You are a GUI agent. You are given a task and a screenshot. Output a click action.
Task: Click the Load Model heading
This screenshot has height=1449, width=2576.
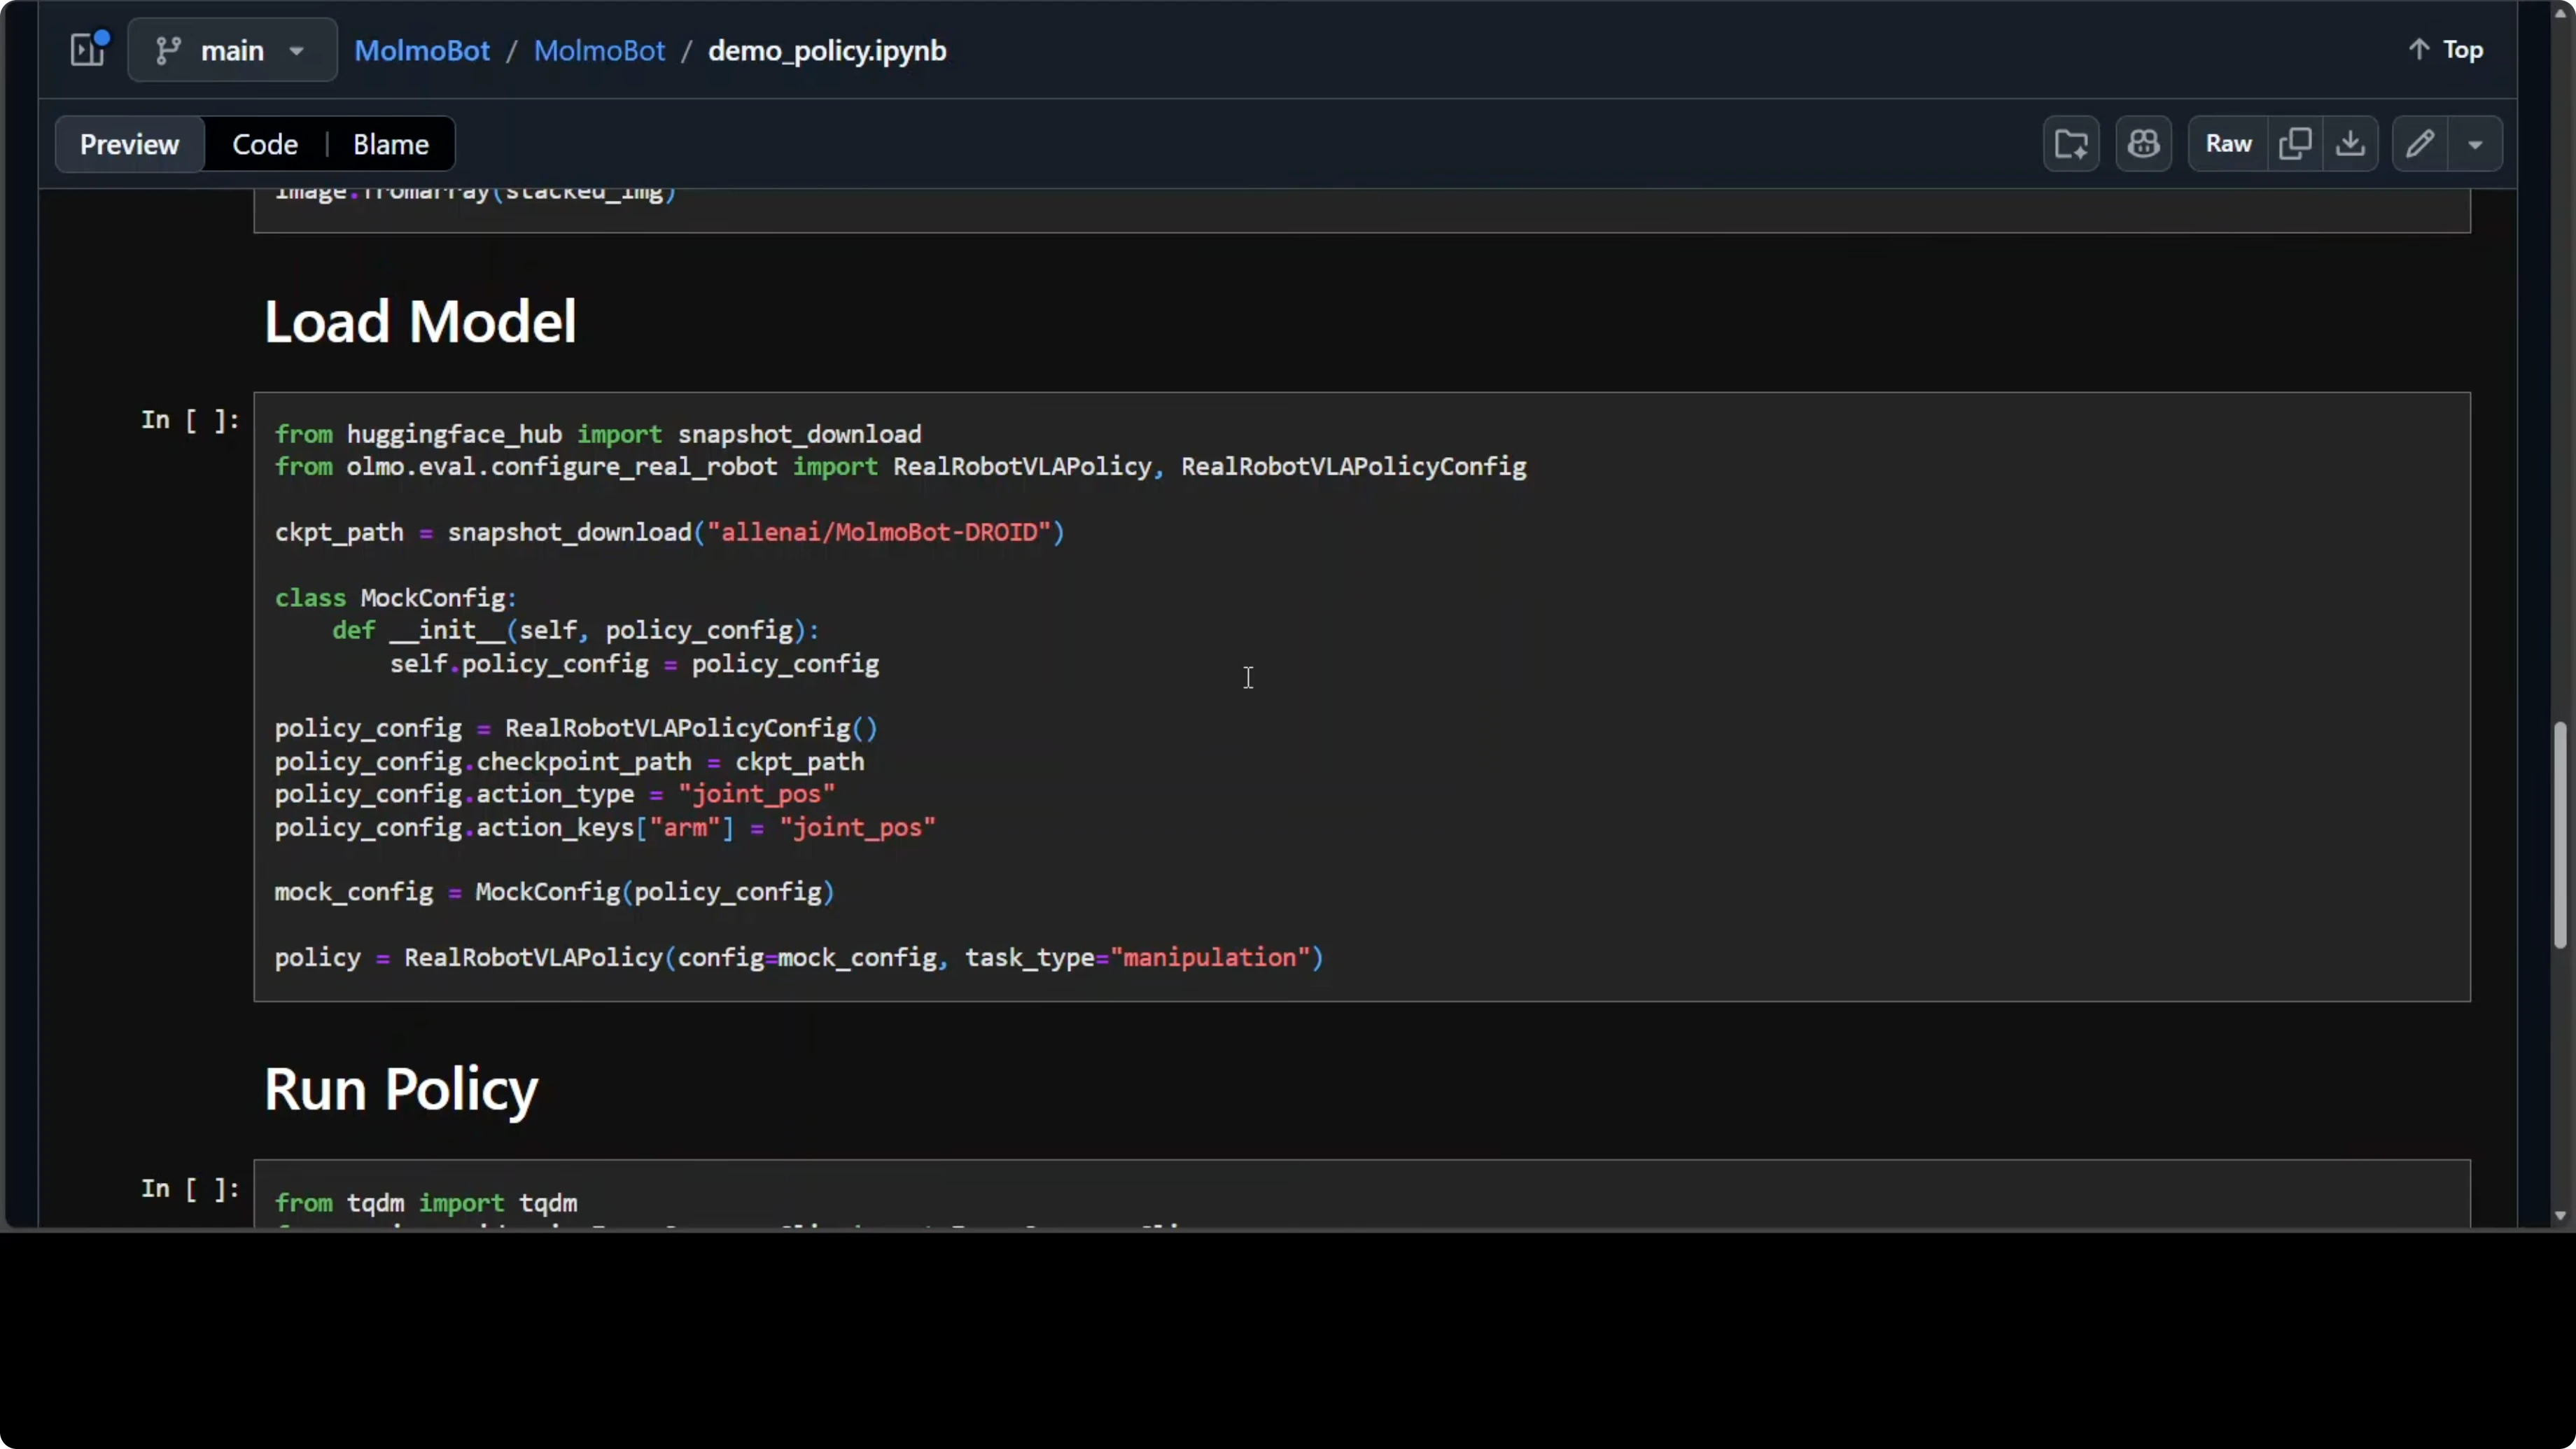coord(420,322)
